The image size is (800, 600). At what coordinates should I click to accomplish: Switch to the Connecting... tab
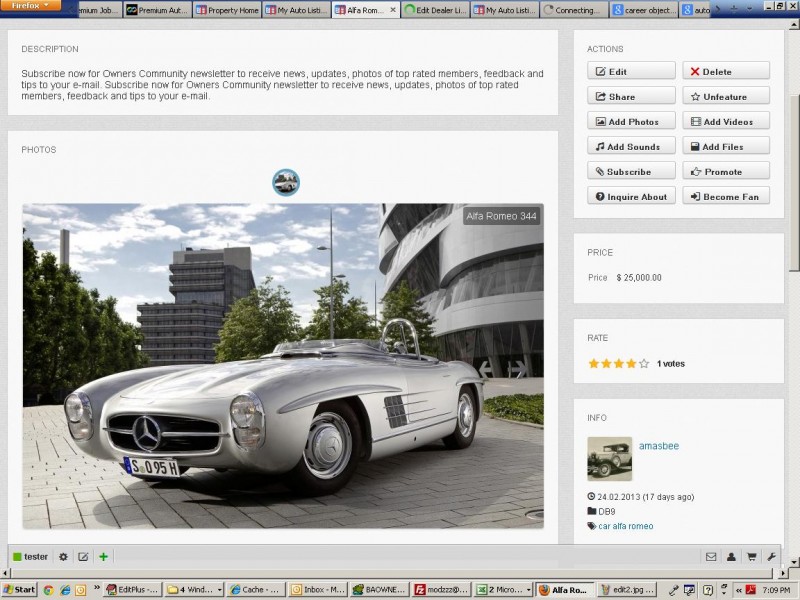point(574,10)
